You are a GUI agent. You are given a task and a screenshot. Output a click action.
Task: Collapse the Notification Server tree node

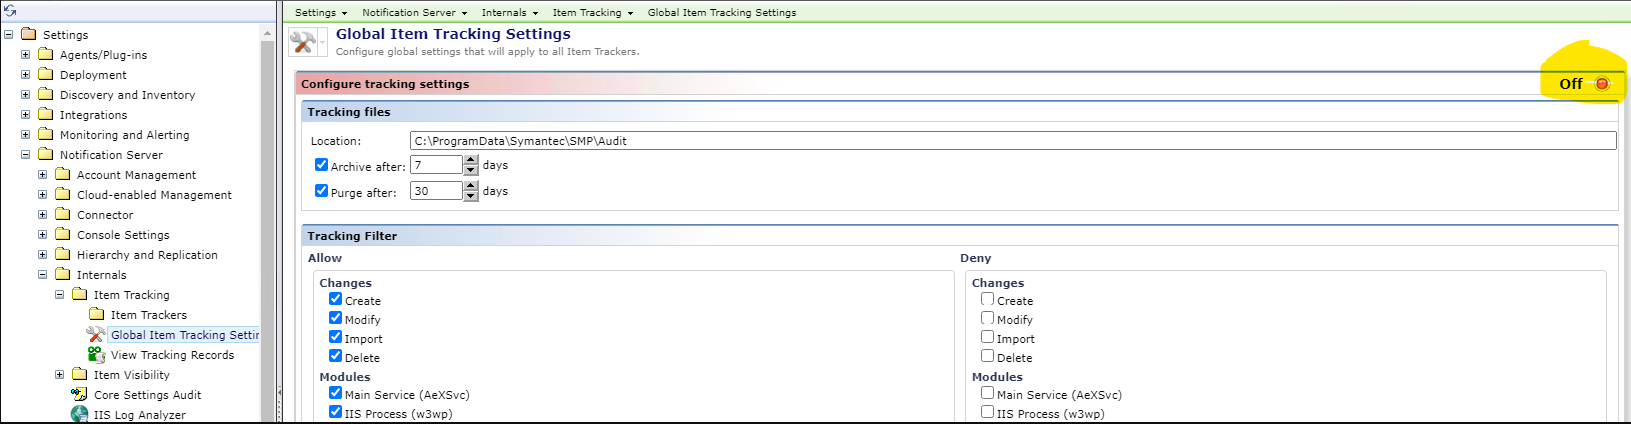[25, 155]
